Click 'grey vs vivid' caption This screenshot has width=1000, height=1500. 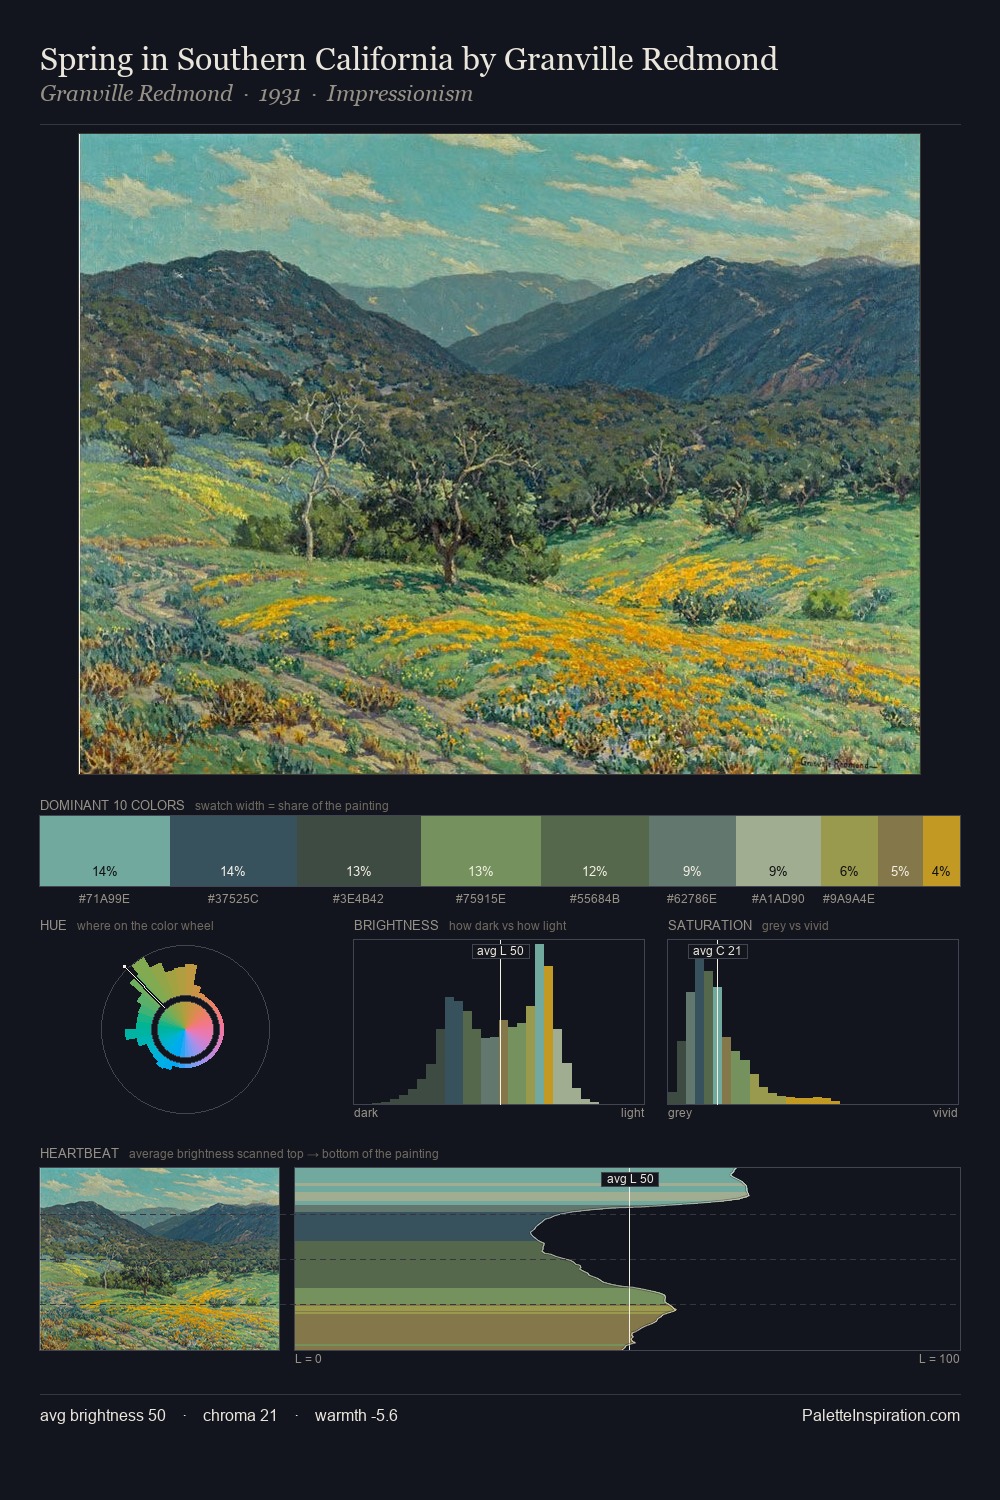795,926
